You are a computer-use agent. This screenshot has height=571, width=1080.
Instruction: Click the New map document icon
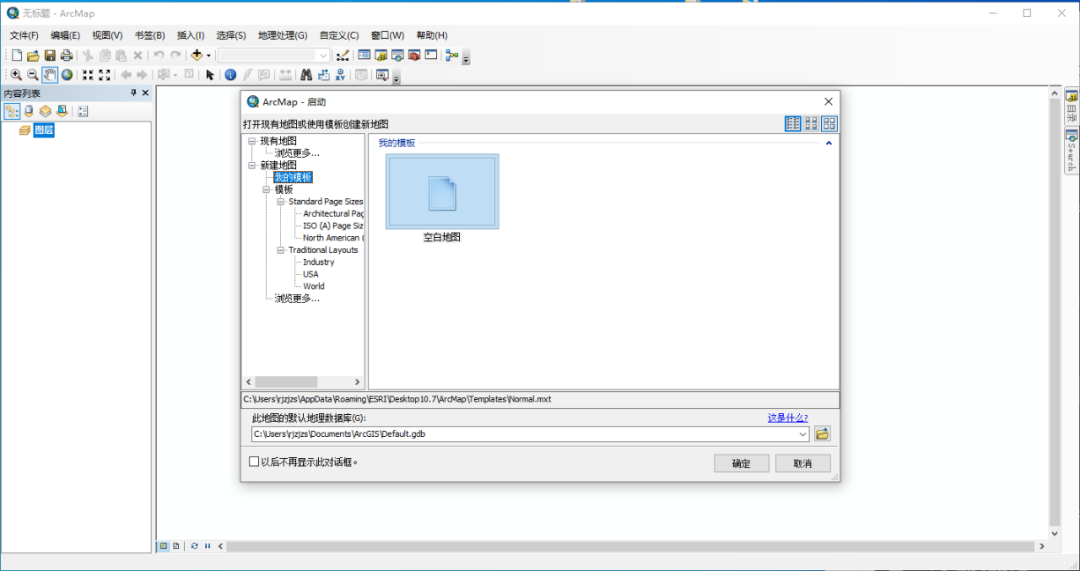tap(17, 55)
